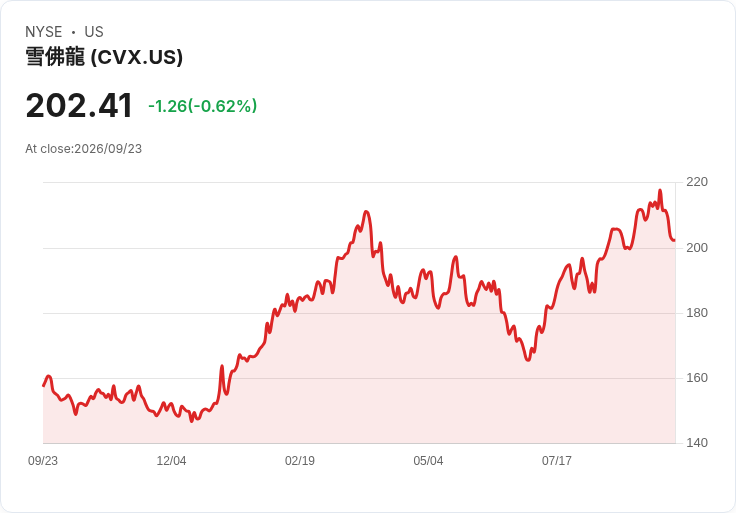Click the 220 price axis label
Viewport: 736px width, 513px height.
click(697, 182)
